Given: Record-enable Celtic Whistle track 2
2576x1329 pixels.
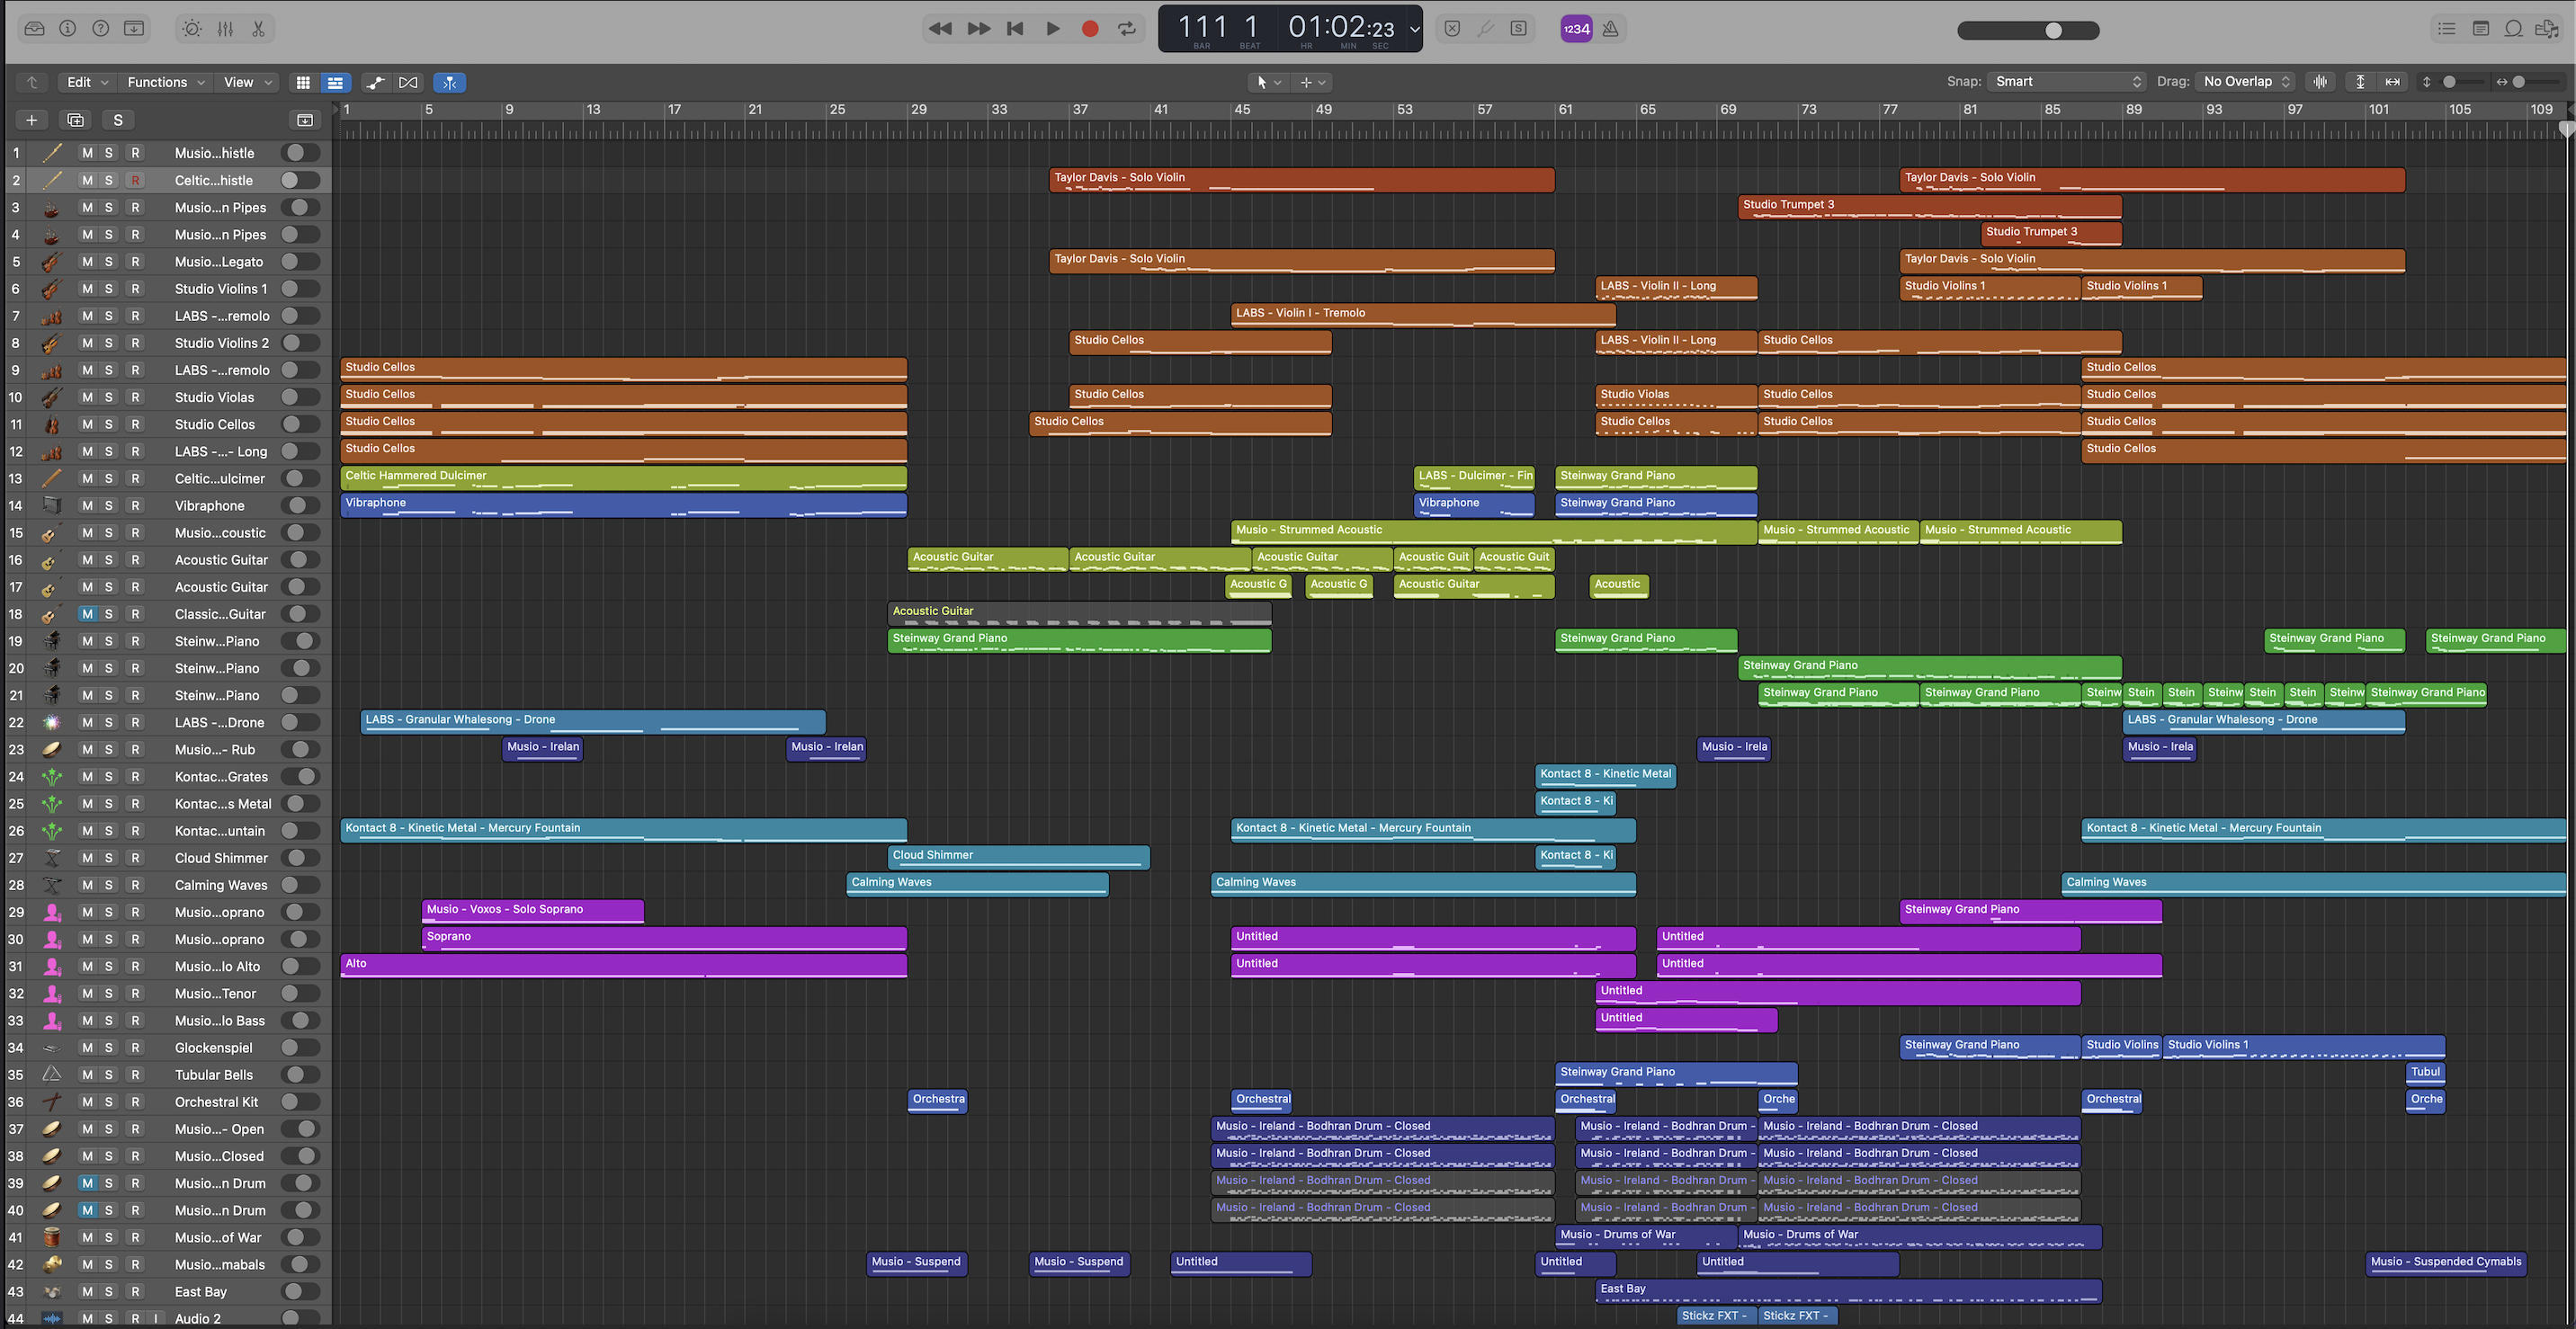Looking at the screenshot, I should click(x=135, y=181).
